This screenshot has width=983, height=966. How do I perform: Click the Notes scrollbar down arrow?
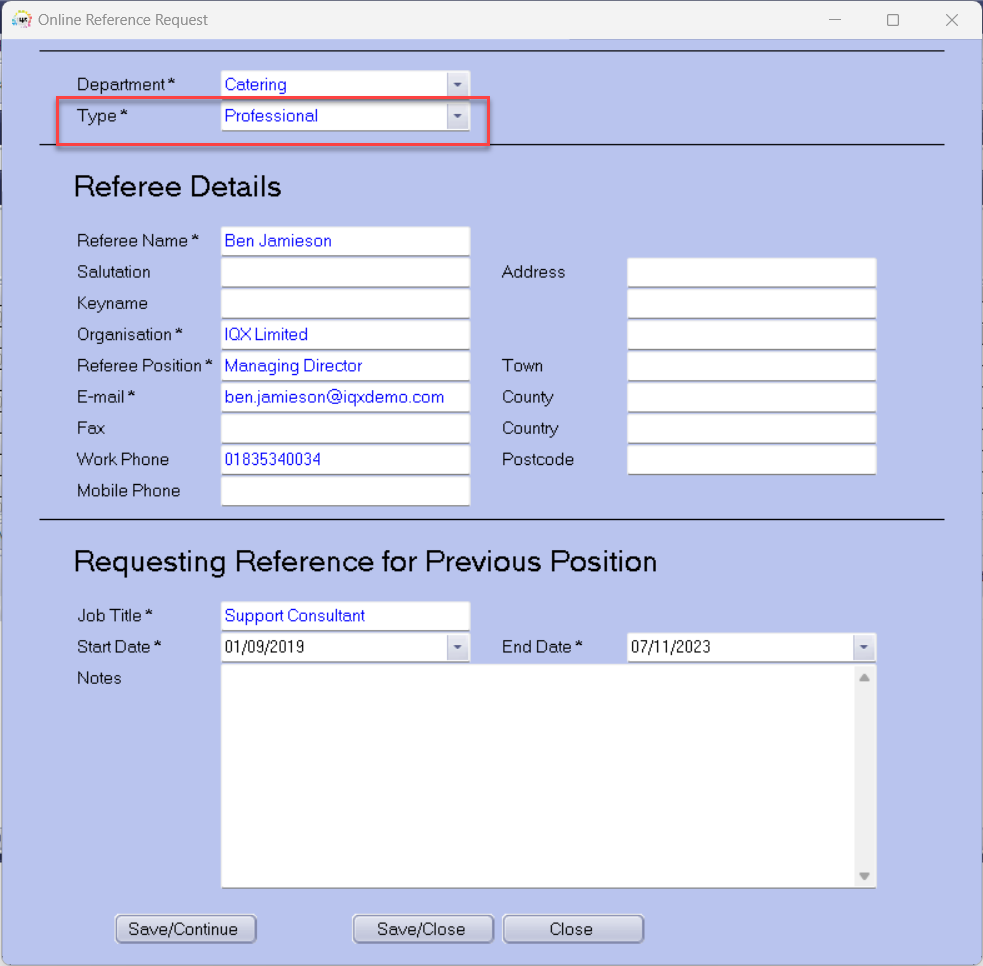[x=865, y=876]
